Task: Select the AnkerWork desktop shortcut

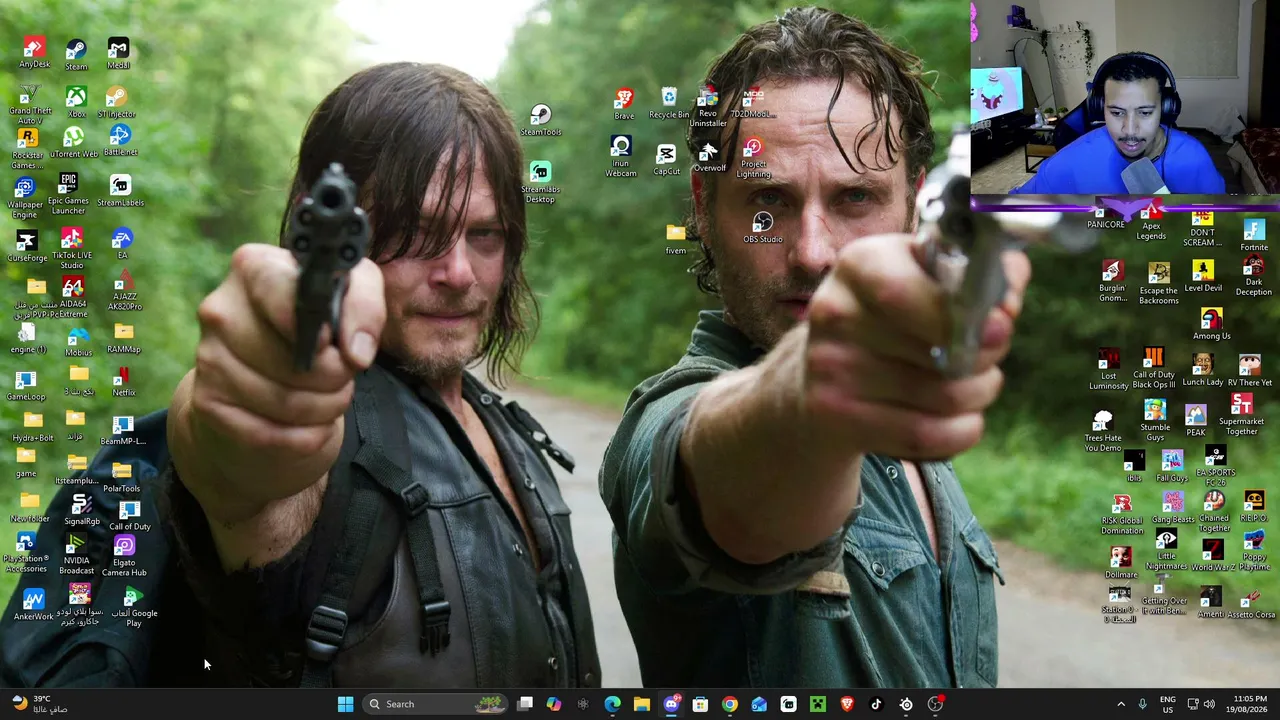Action: [x=33, y=605]
